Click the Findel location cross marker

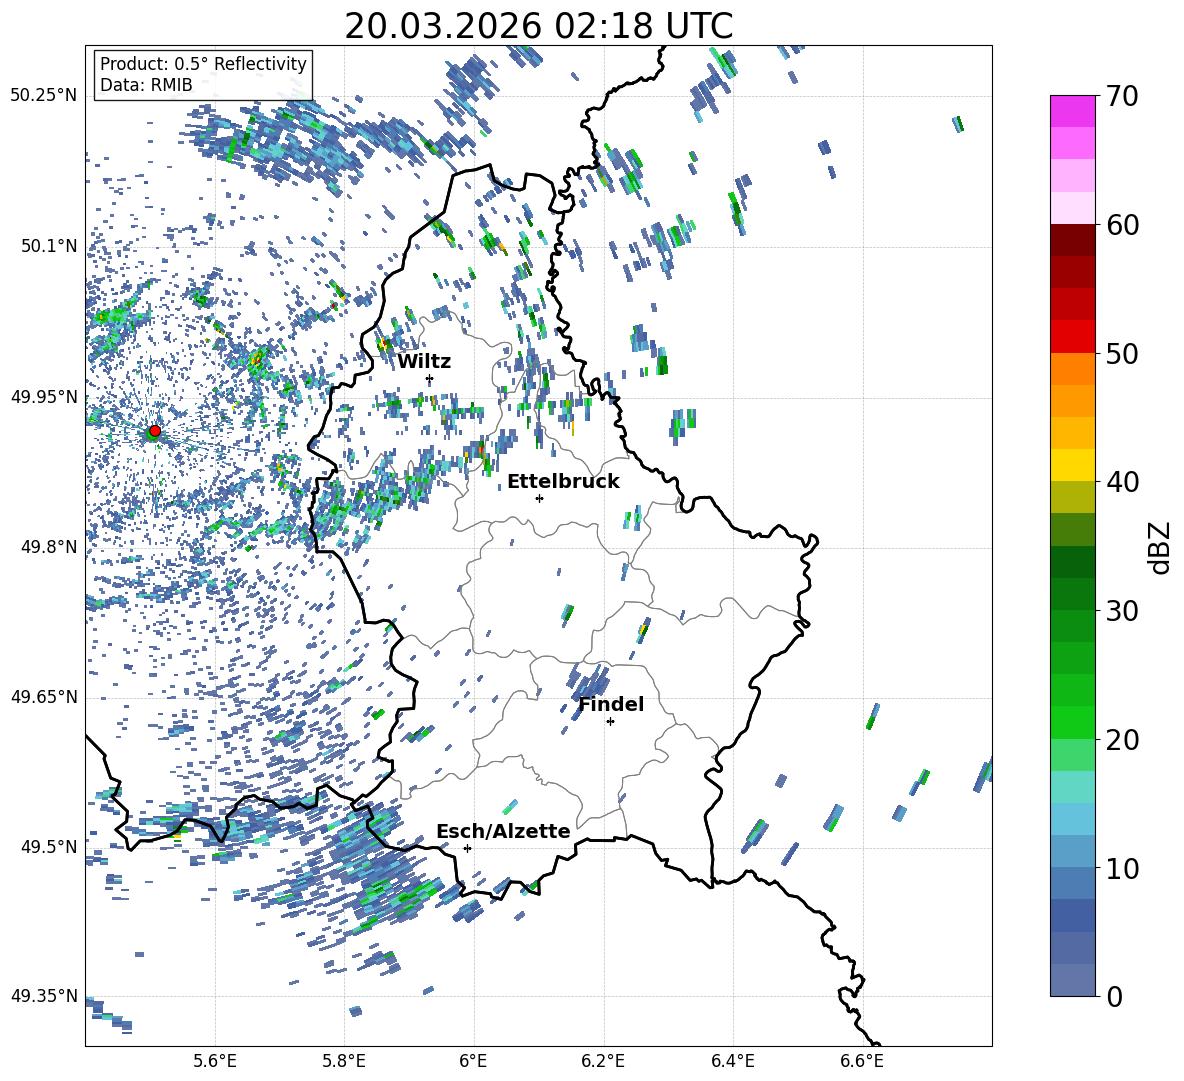click(x=610, y=721)
